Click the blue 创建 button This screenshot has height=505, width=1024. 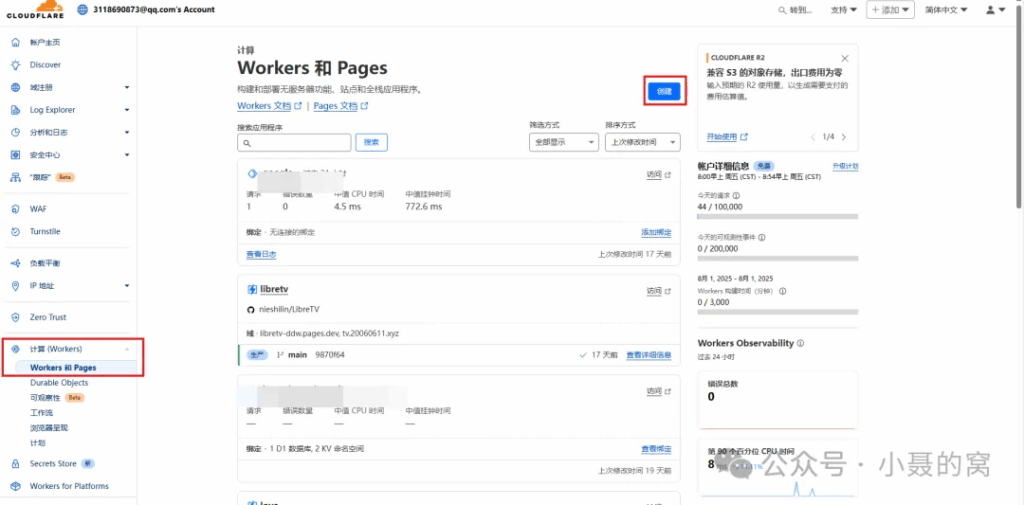coord(664,91)
